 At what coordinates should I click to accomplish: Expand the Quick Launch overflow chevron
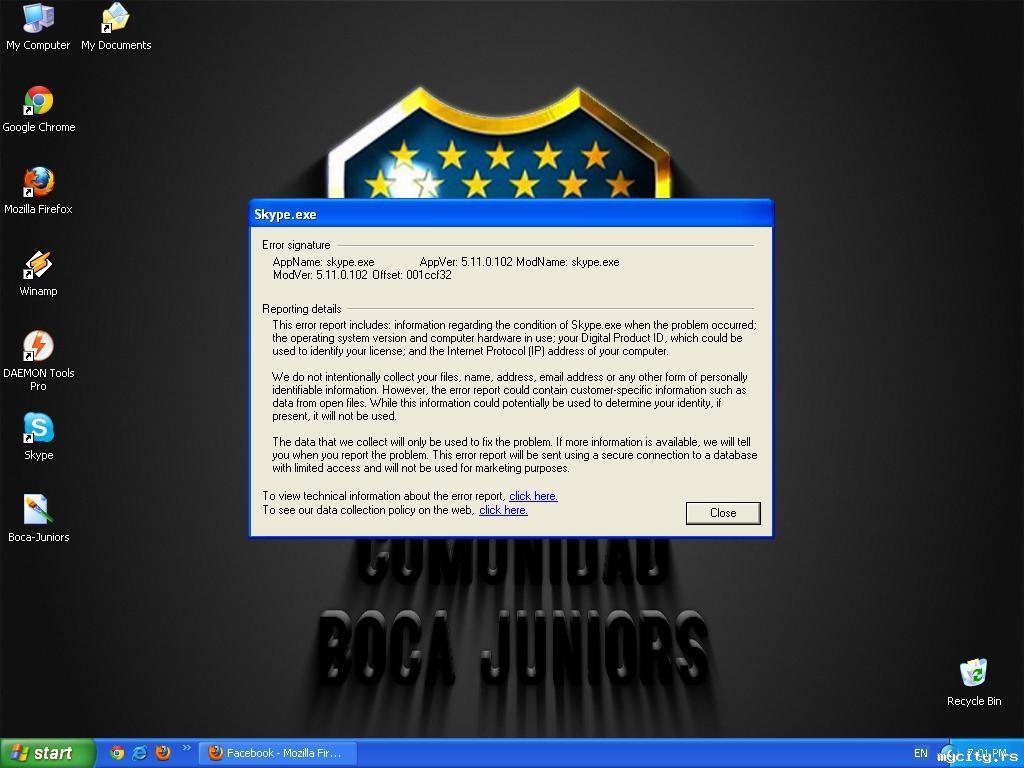(x=187, y=748)
